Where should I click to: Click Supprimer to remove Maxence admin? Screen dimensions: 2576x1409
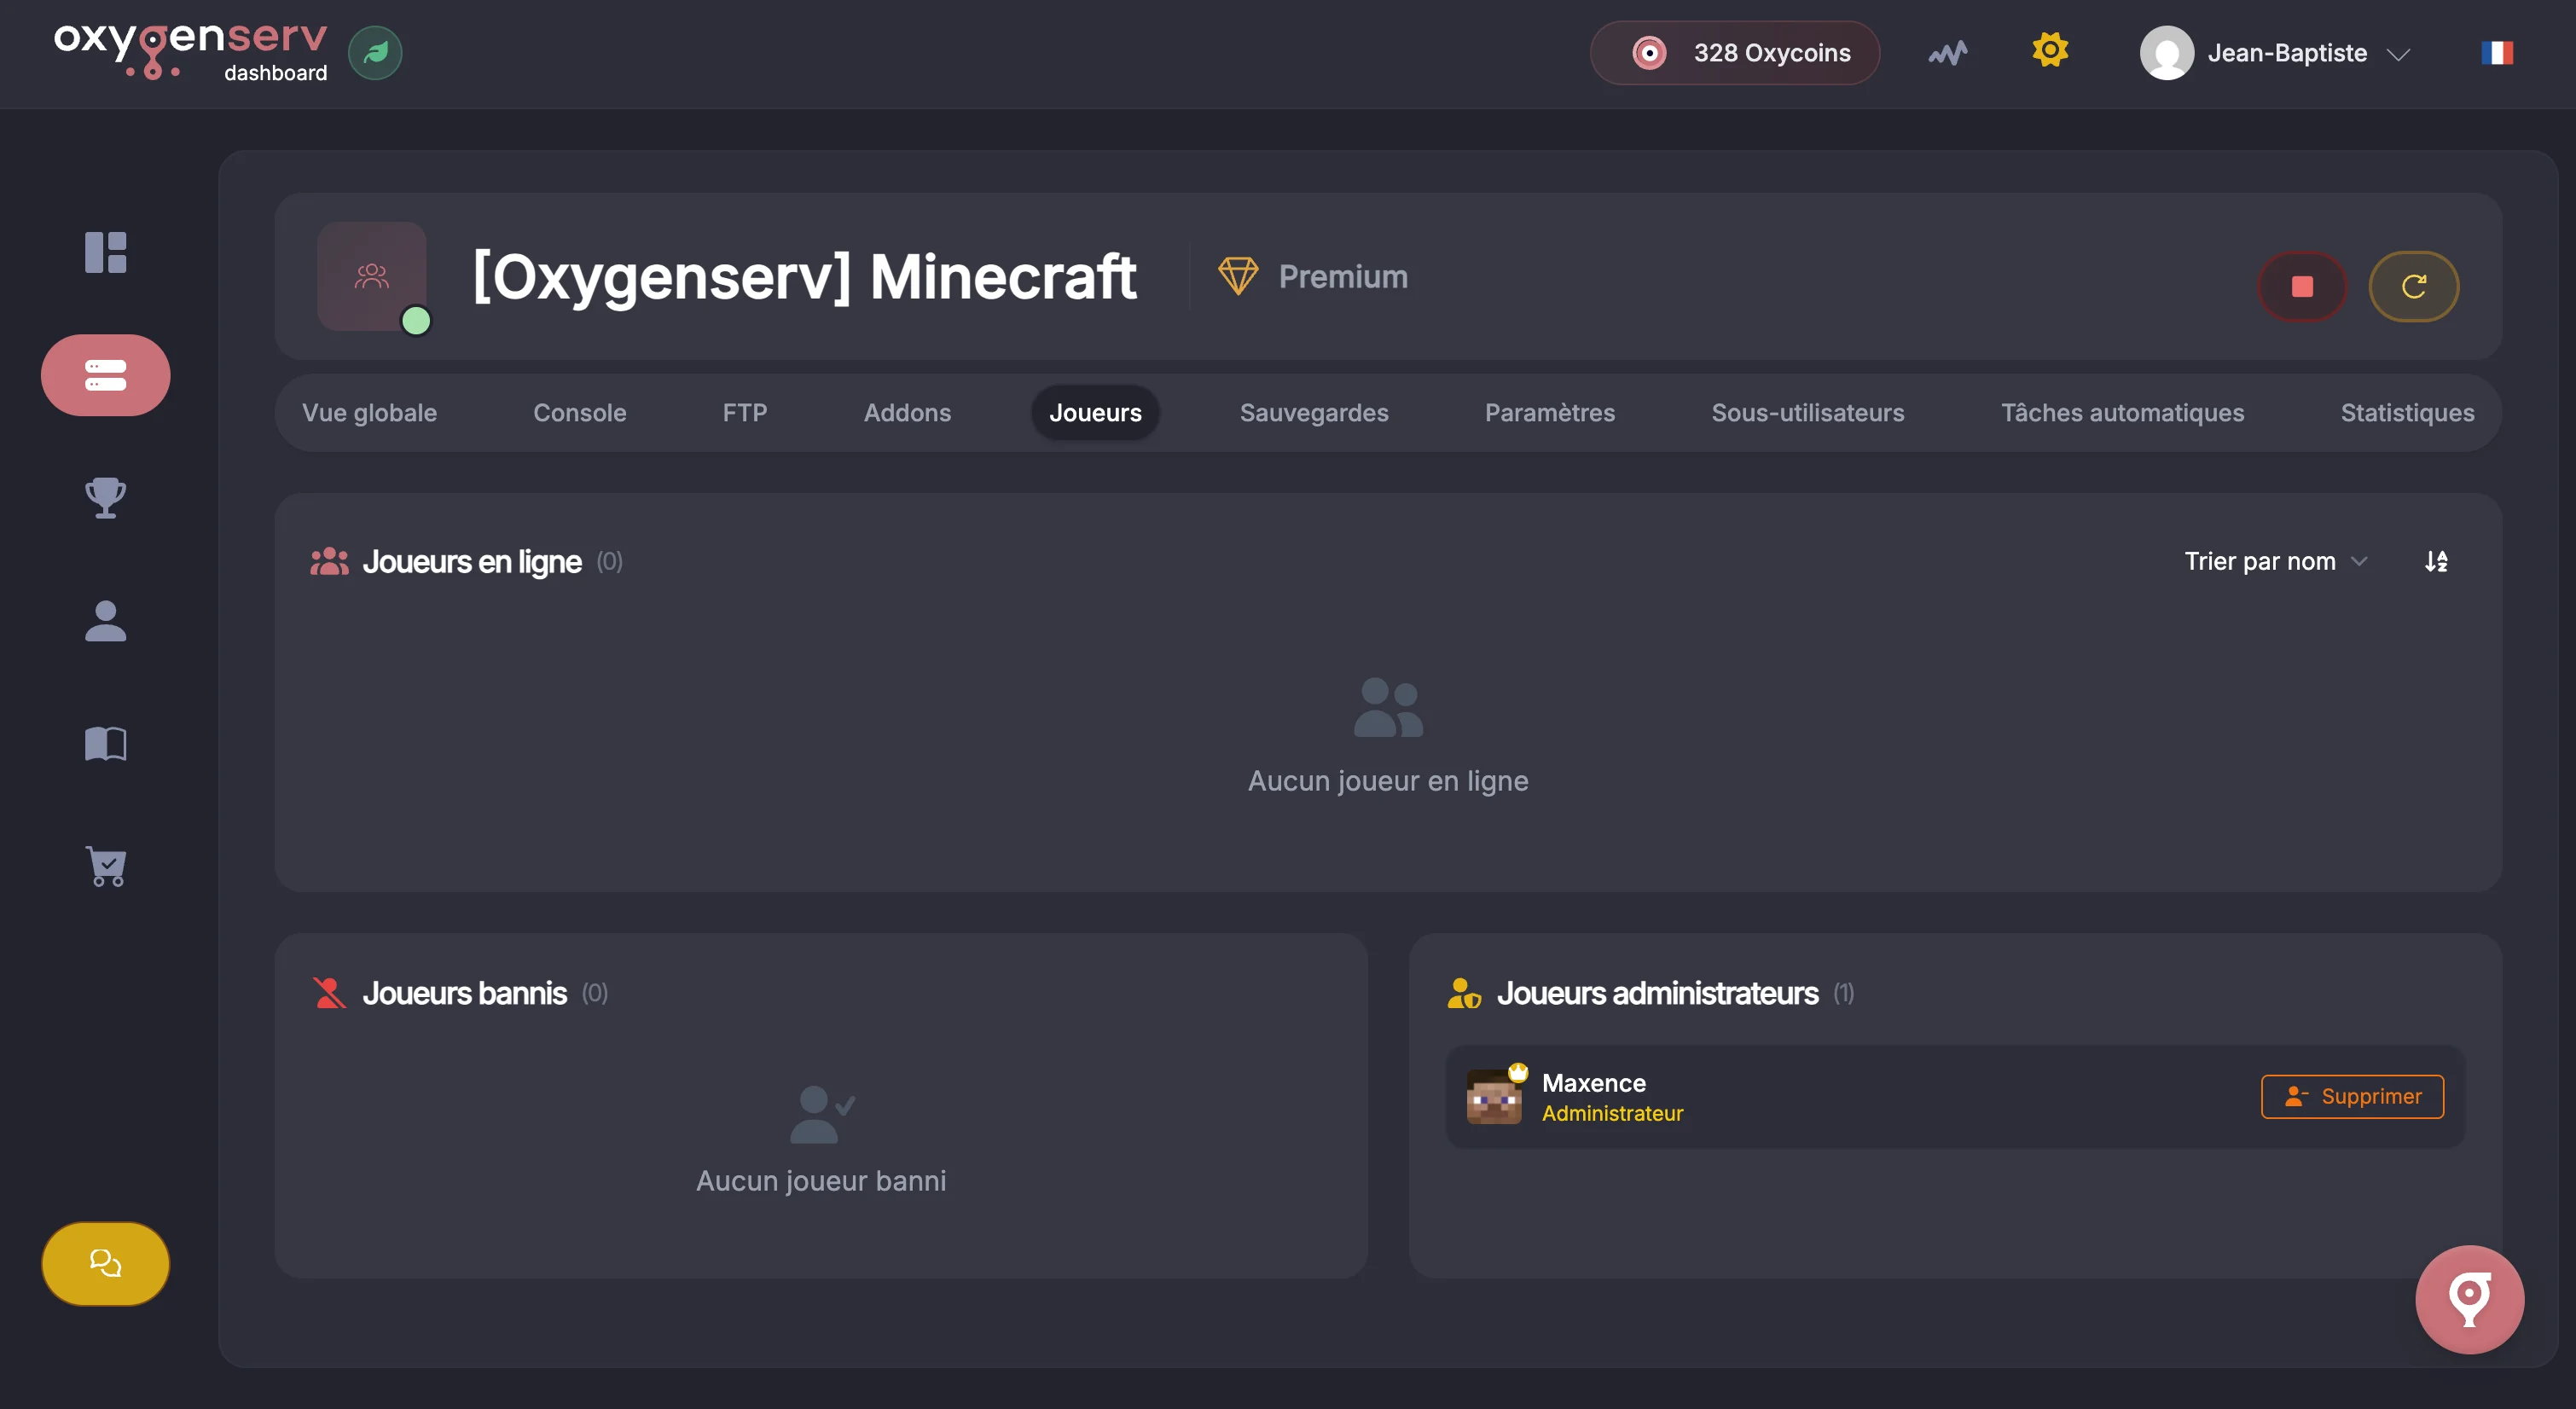click(x=2352, y=1097)
